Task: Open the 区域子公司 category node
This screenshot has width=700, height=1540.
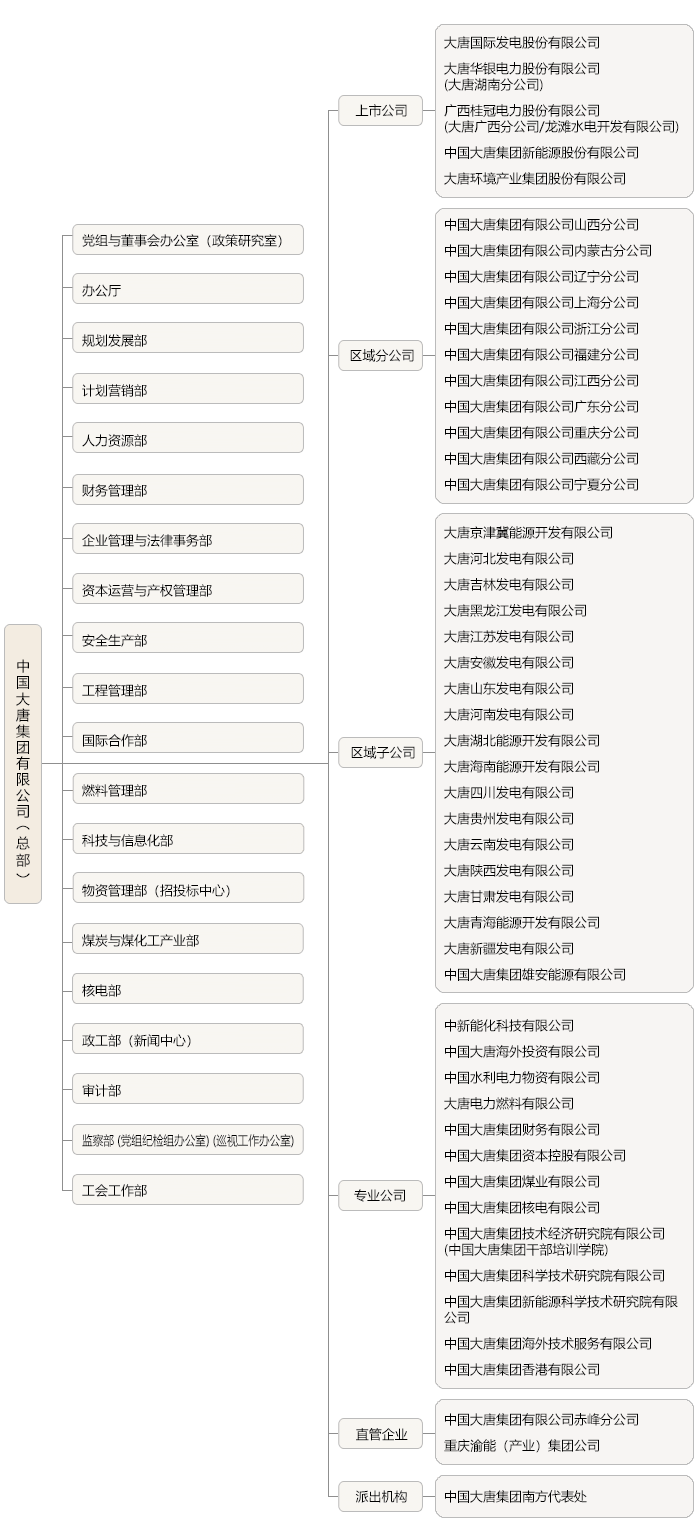Action: click(381, 753)
